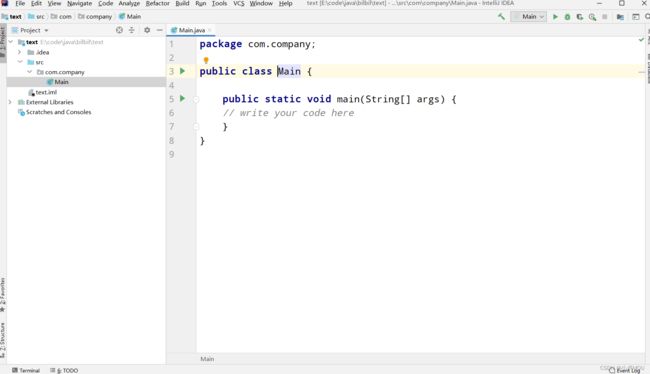Image resolution: width=650 pixels, height=374 pixels.
Task: Click the fold end marker on line 7
Action: pos(196,127)
